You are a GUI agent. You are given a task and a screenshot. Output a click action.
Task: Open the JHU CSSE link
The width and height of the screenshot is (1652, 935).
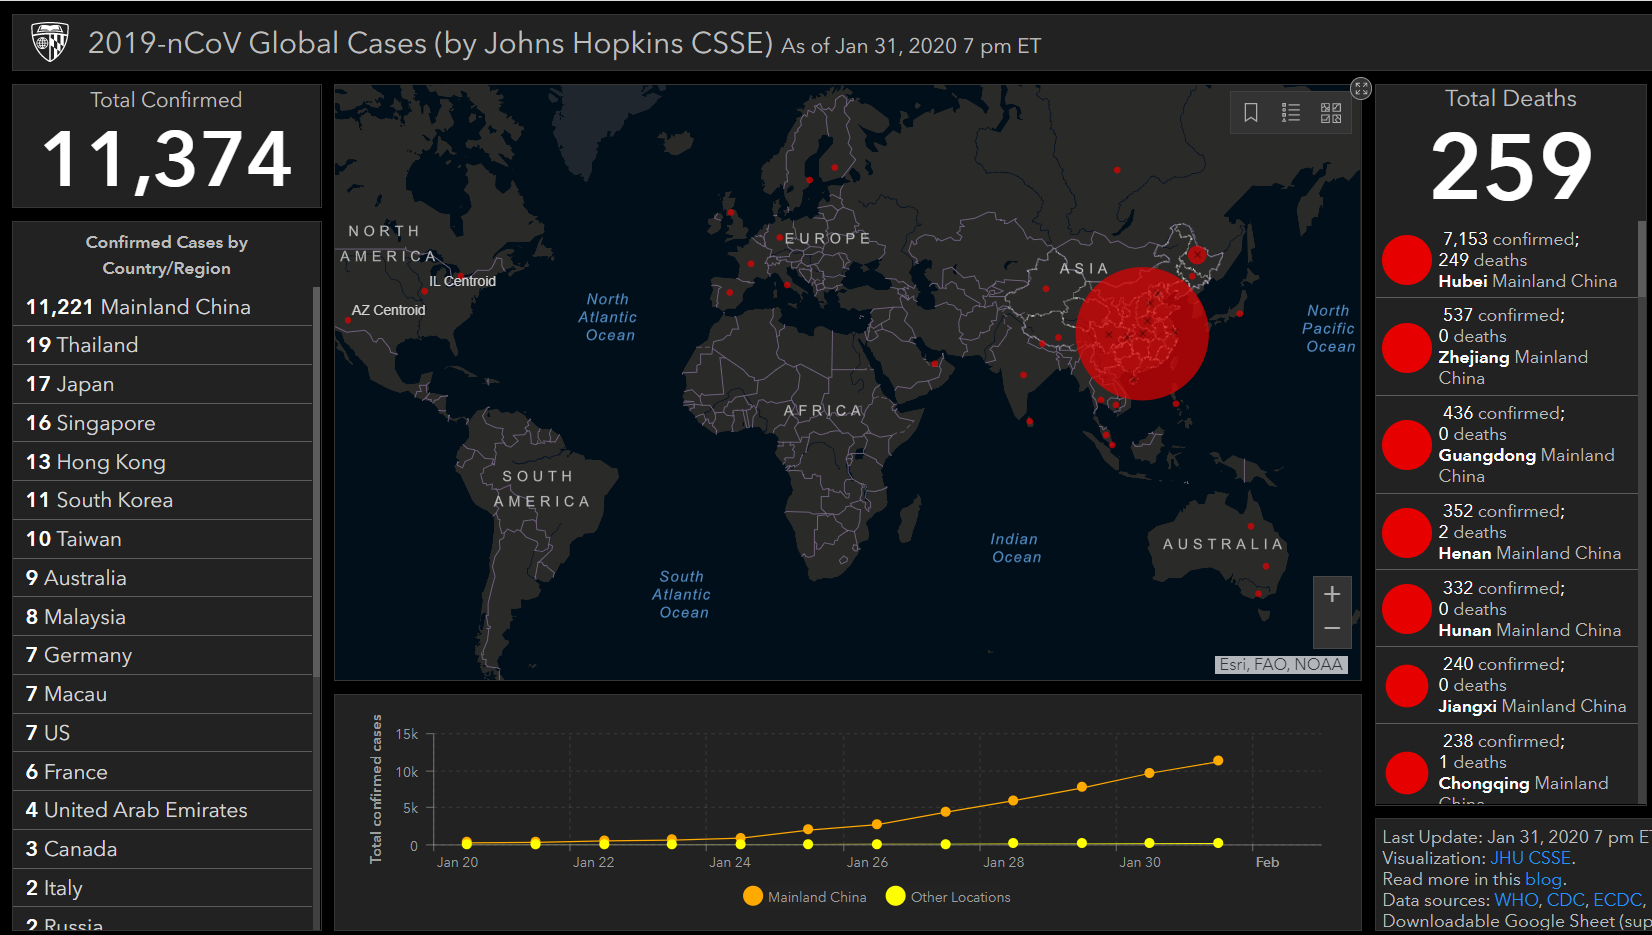point(1531,858)
